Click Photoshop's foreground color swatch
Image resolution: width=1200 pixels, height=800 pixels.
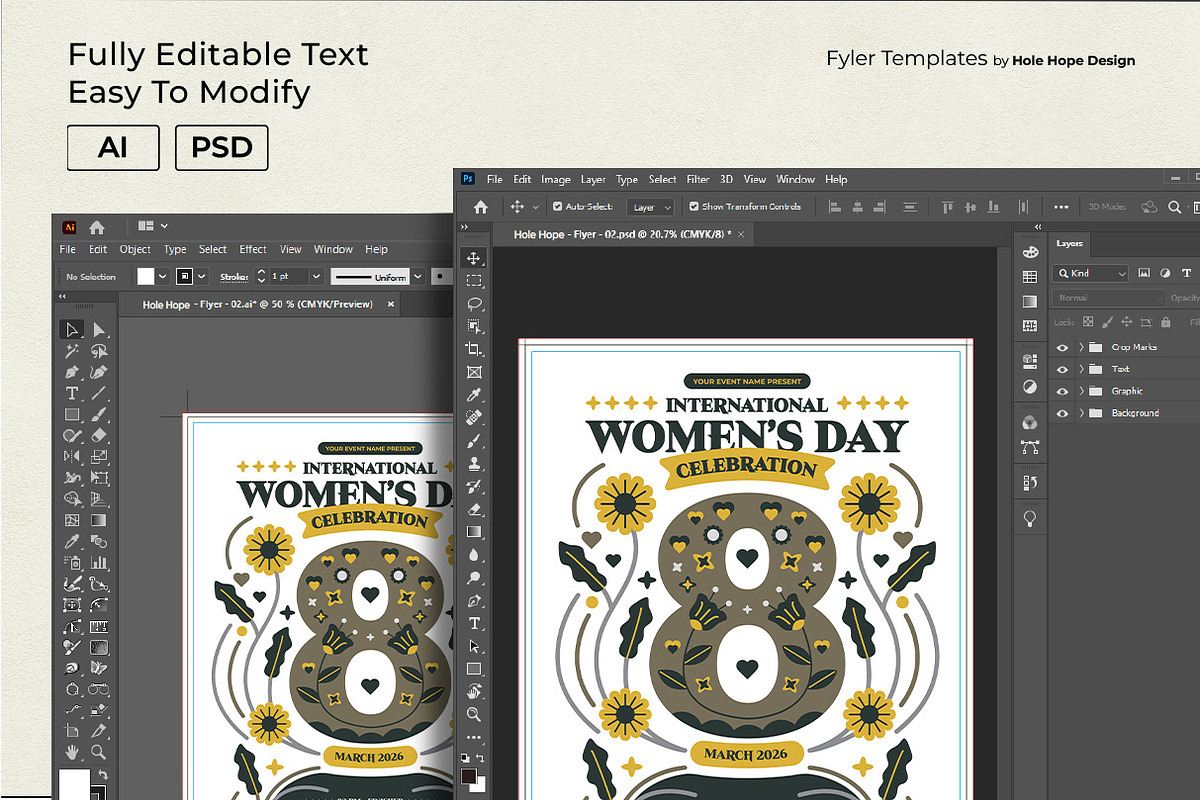pos(470,775)
